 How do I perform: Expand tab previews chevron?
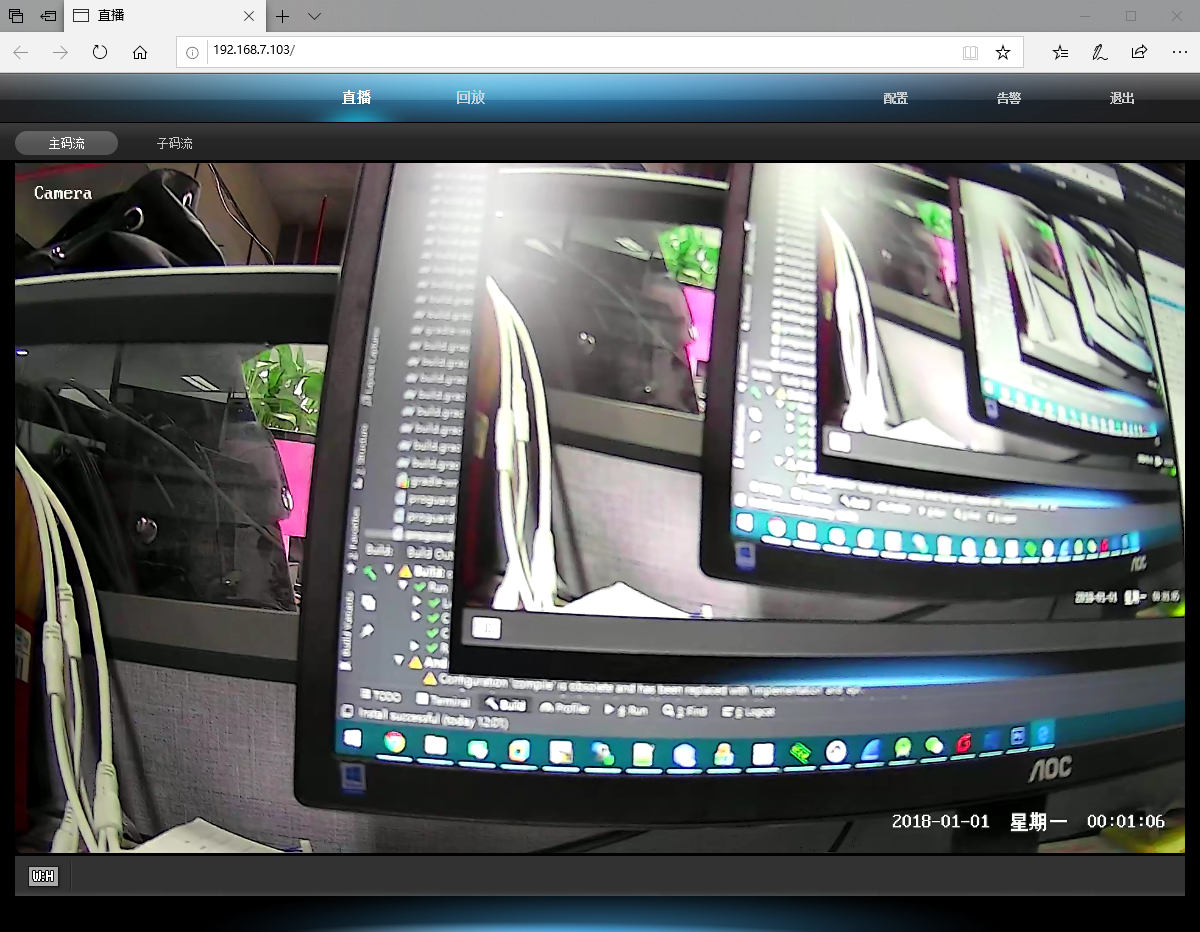(x=314, y=16)
